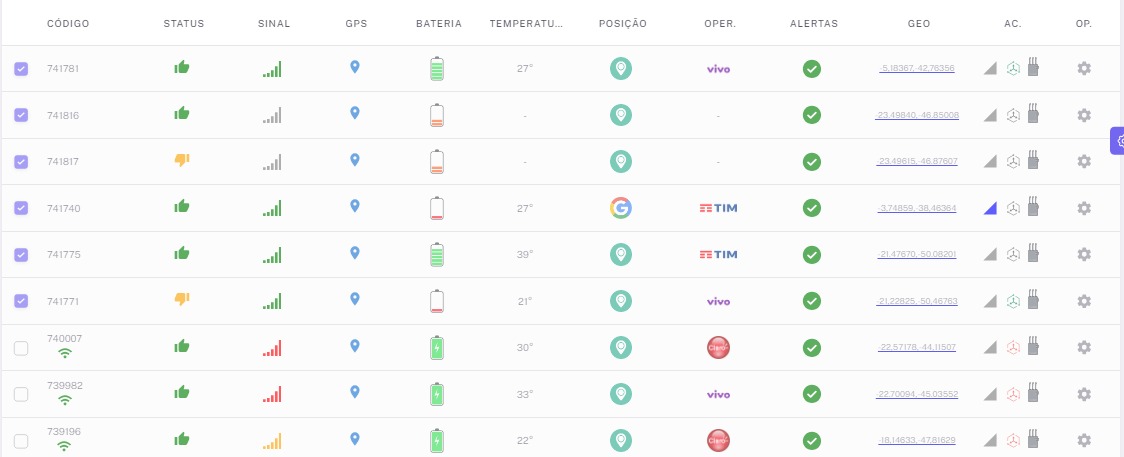This screenshot has width=1124, height=457.
Task: Open settings gear for device 741781
Action: 1083,69
